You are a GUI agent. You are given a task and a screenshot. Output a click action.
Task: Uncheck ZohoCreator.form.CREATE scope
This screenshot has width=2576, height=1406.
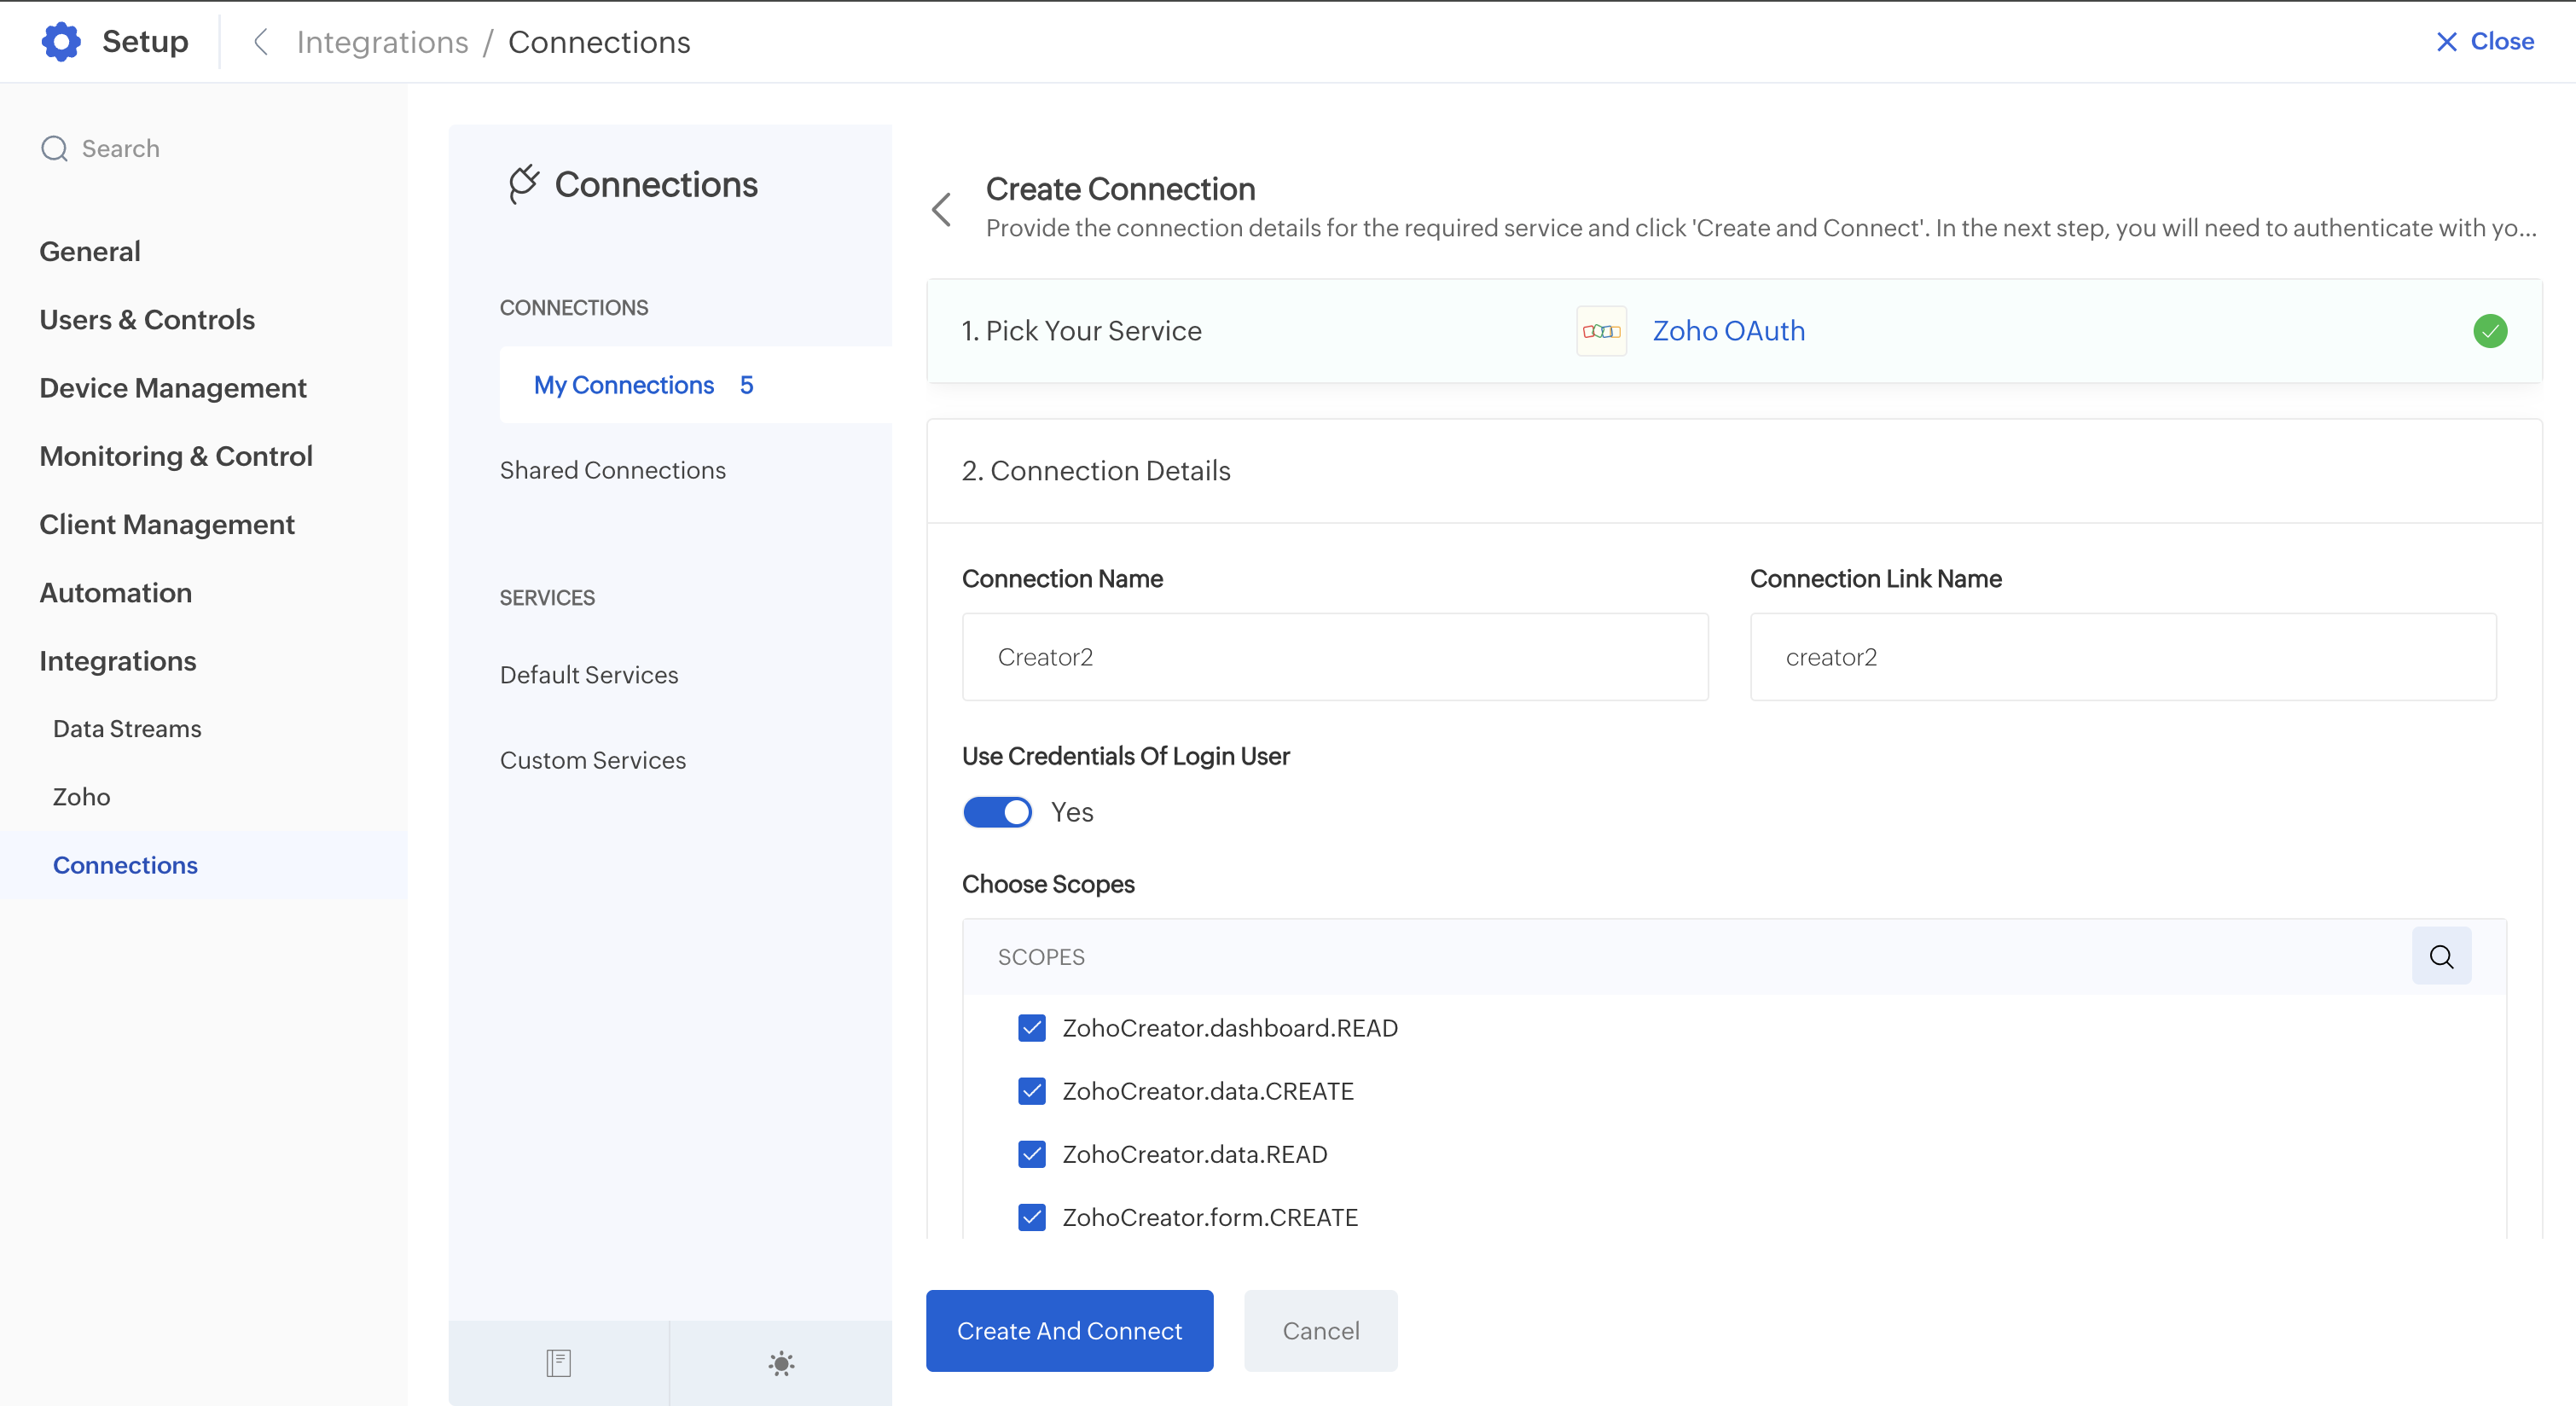[1032, 1217]
